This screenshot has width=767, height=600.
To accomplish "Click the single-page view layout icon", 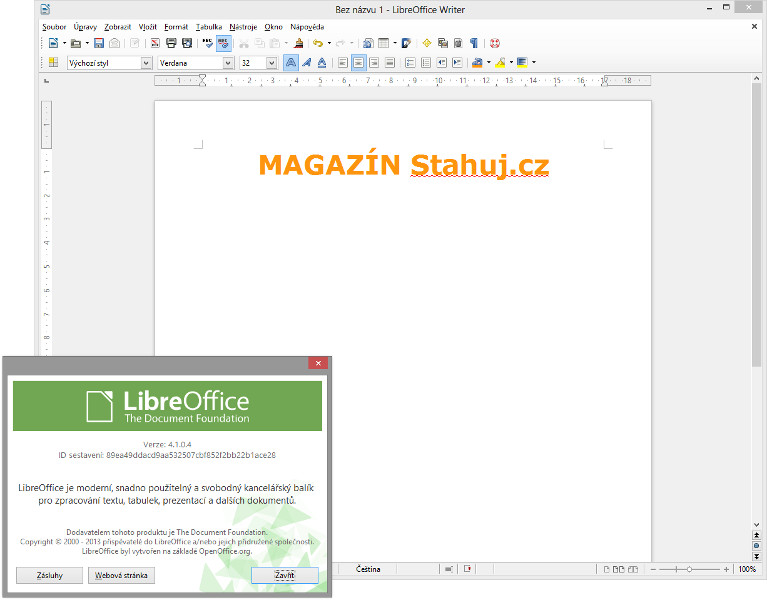I will pyautogui.click(x=607, y=569).
